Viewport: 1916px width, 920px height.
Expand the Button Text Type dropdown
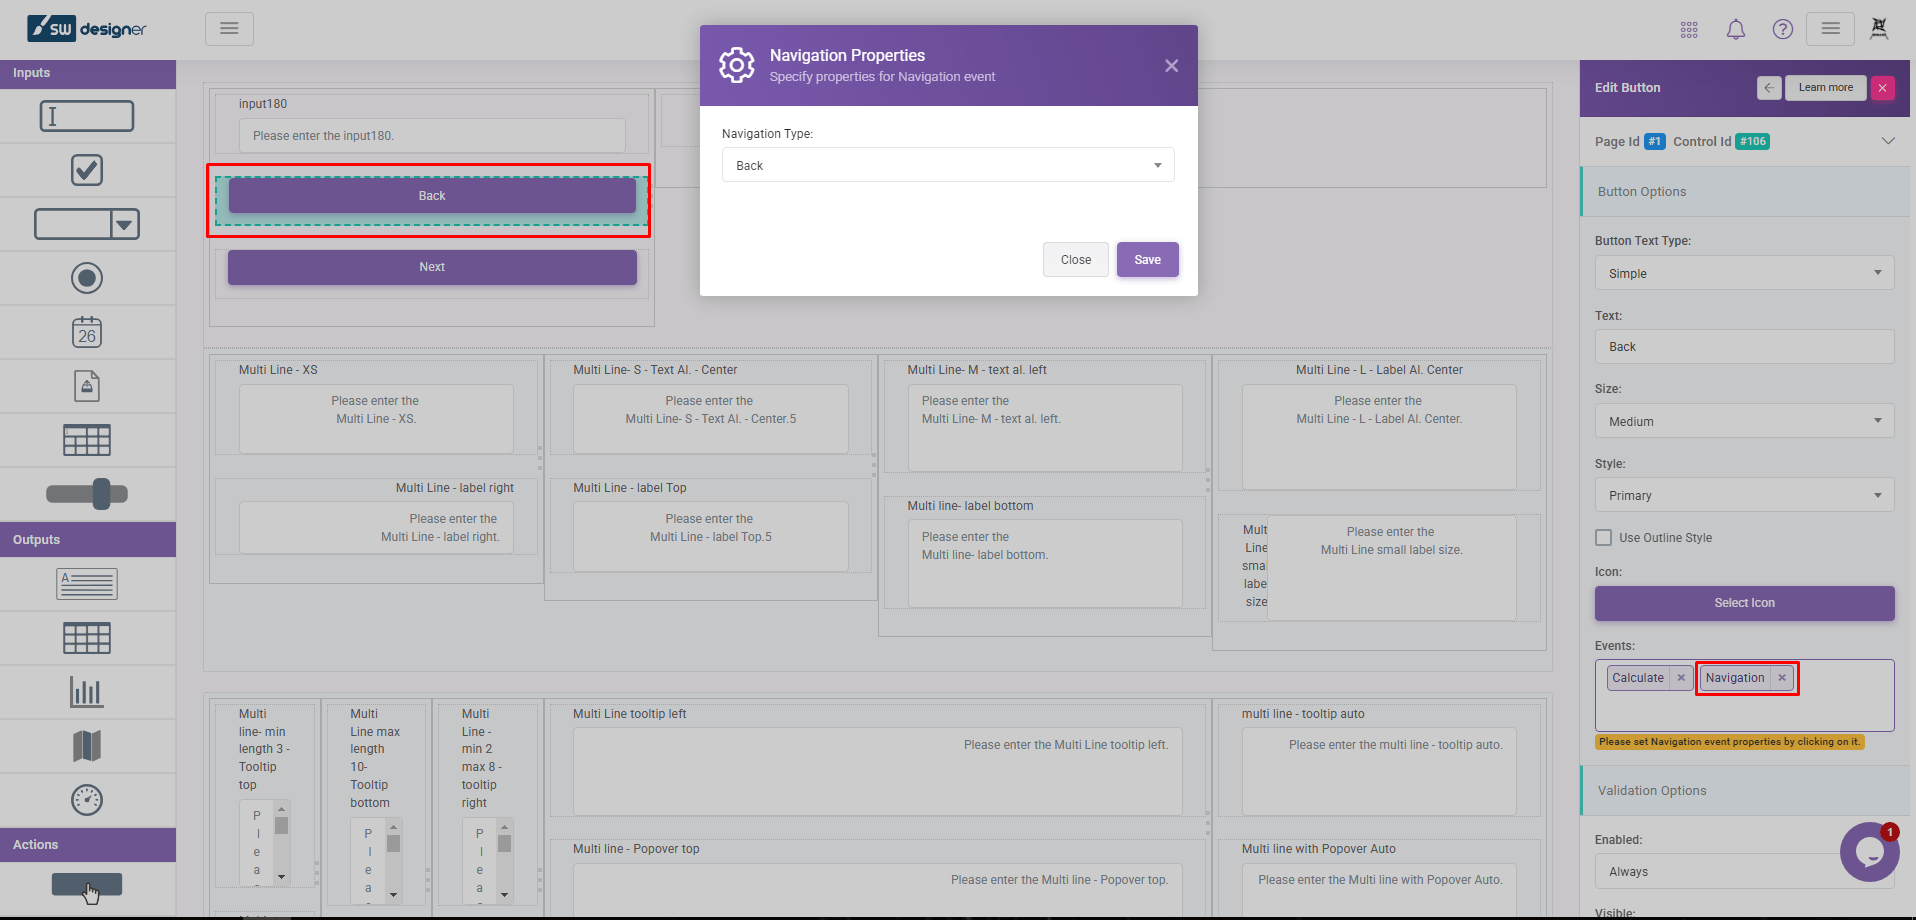pyautogui.click(x=1744, y=273)
